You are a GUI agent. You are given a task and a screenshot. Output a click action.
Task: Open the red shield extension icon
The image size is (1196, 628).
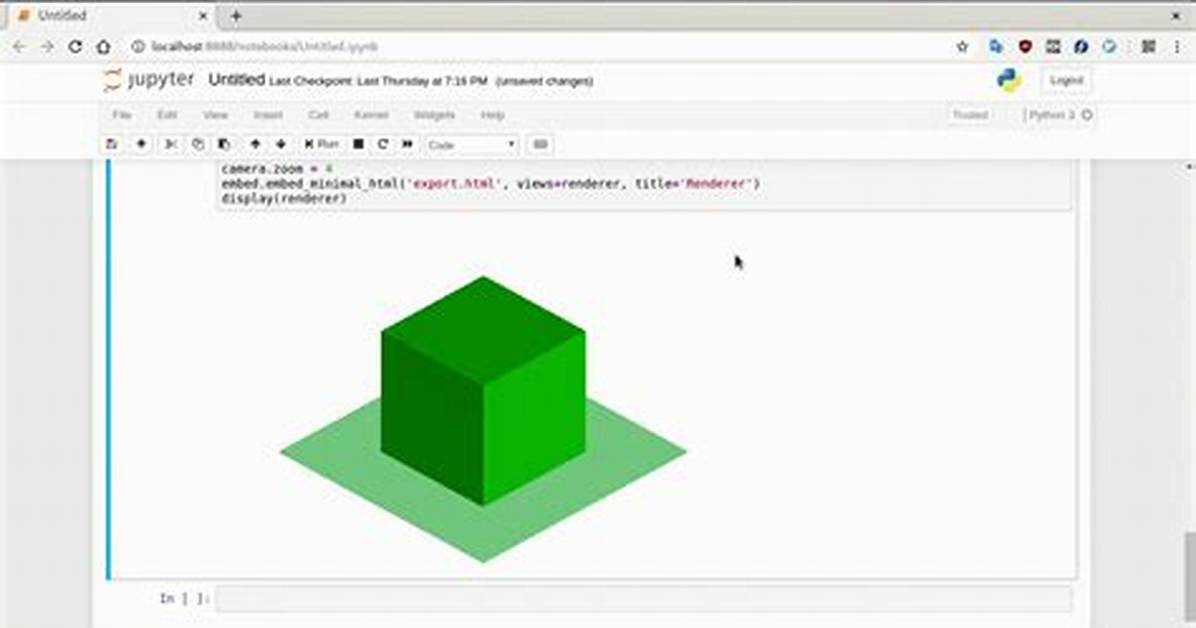coord(1024,47)
